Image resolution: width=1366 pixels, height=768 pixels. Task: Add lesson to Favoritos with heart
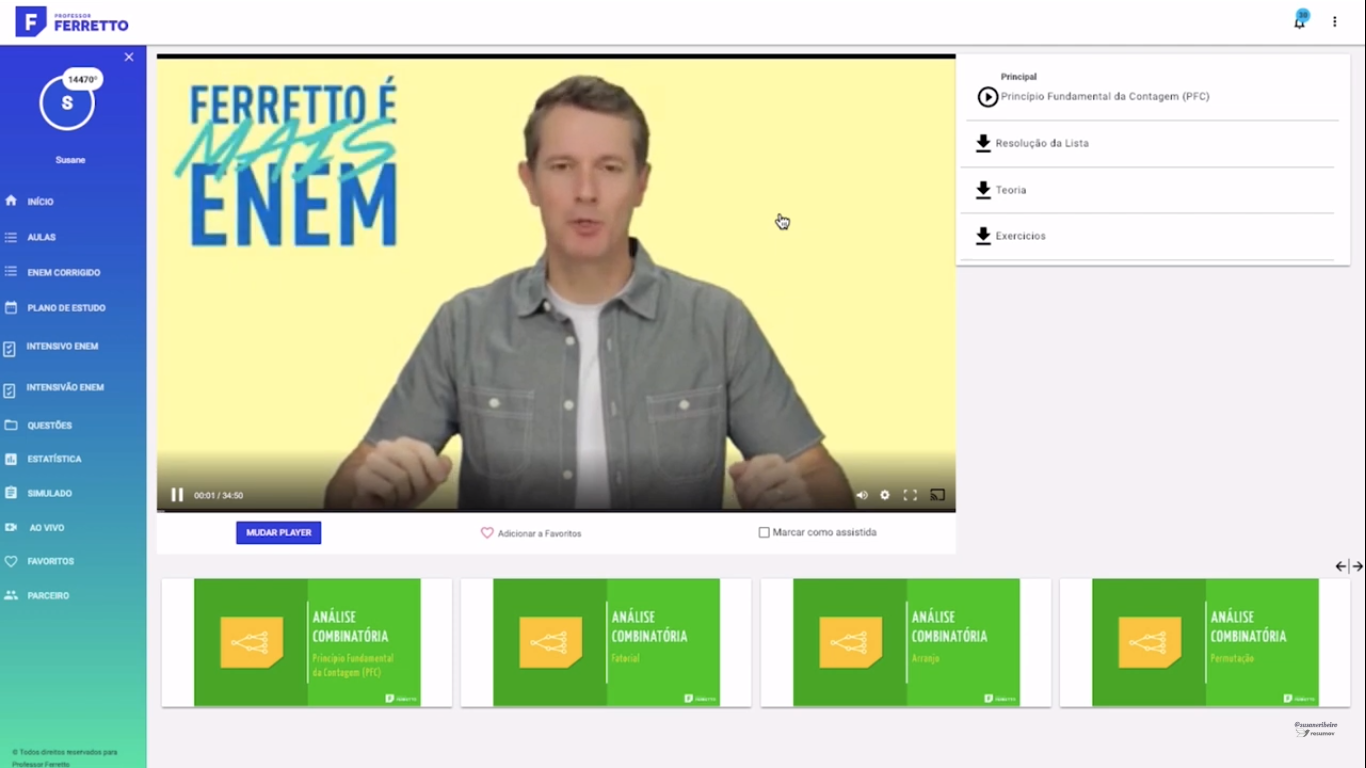[487, 533]
